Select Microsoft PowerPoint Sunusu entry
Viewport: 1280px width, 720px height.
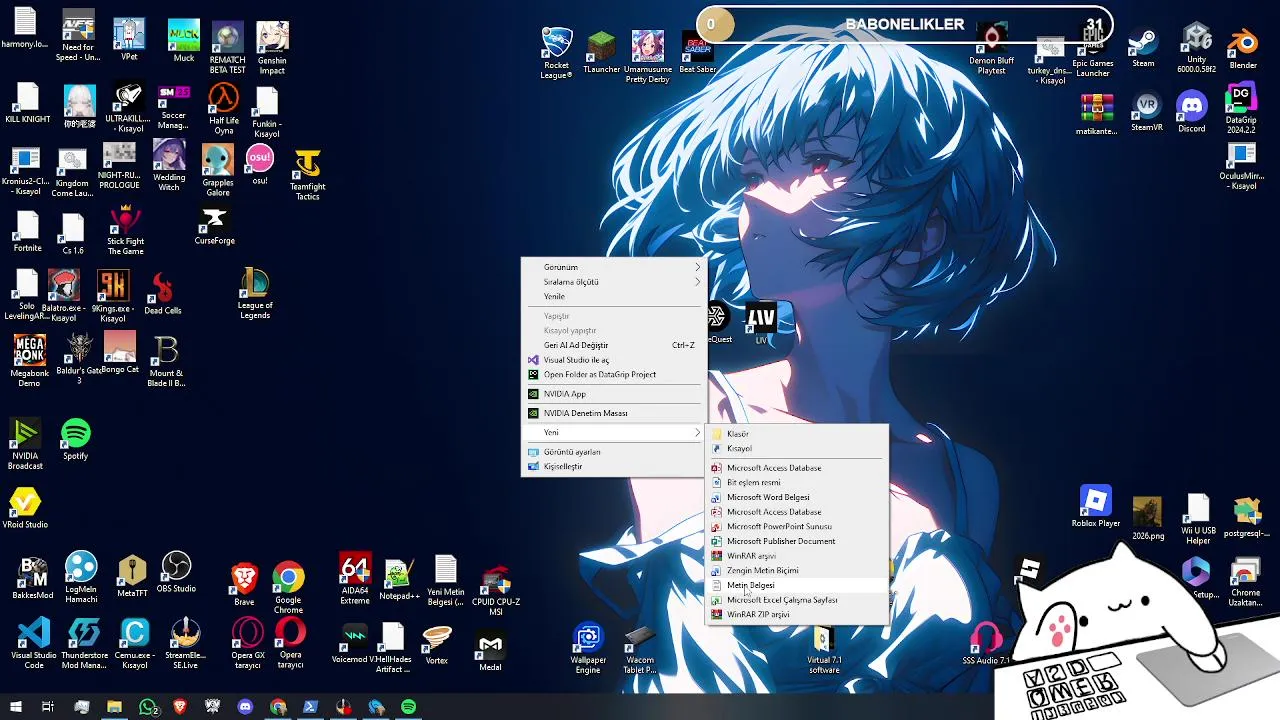(x=796, y=526)
